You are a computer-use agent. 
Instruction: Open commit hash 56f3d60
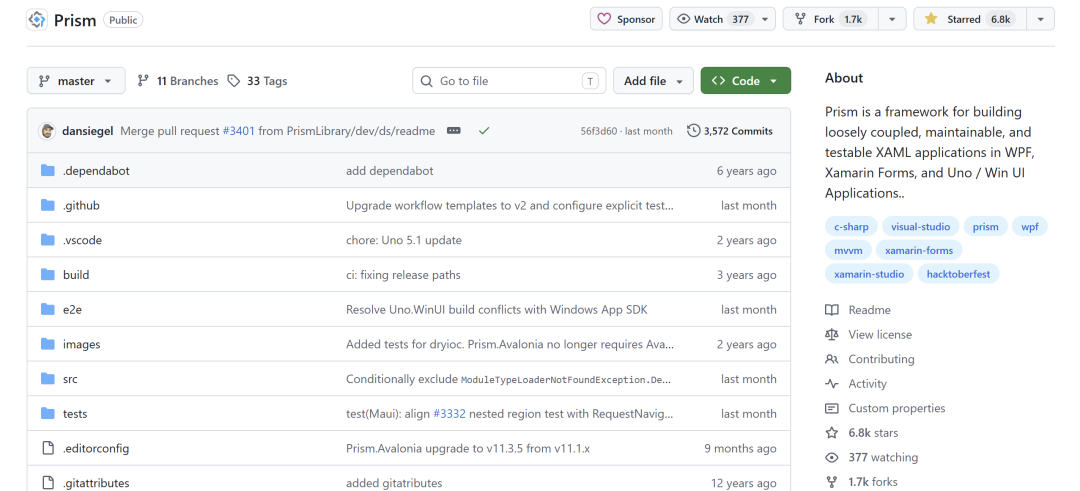599,131
